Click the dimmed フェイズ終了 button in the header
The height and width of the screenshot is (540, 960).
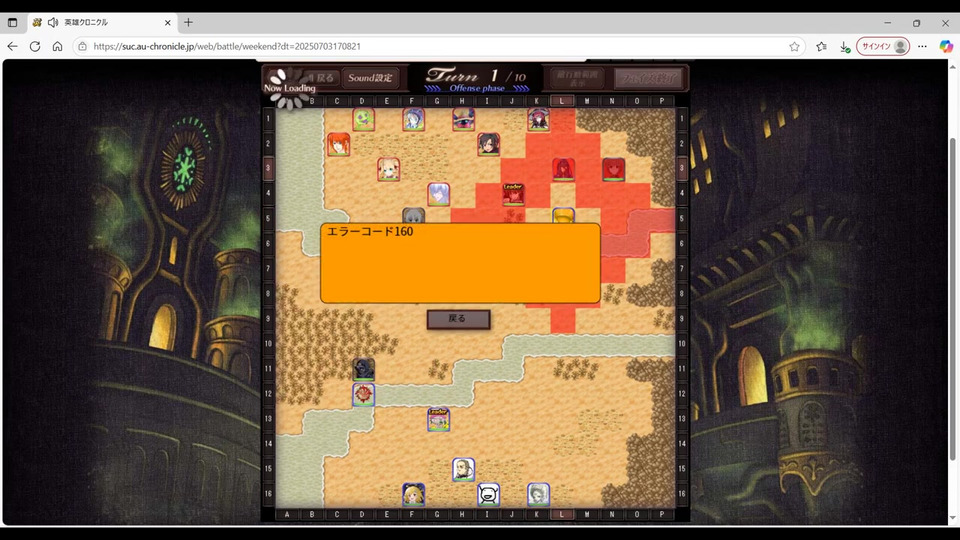click(648, 78)
